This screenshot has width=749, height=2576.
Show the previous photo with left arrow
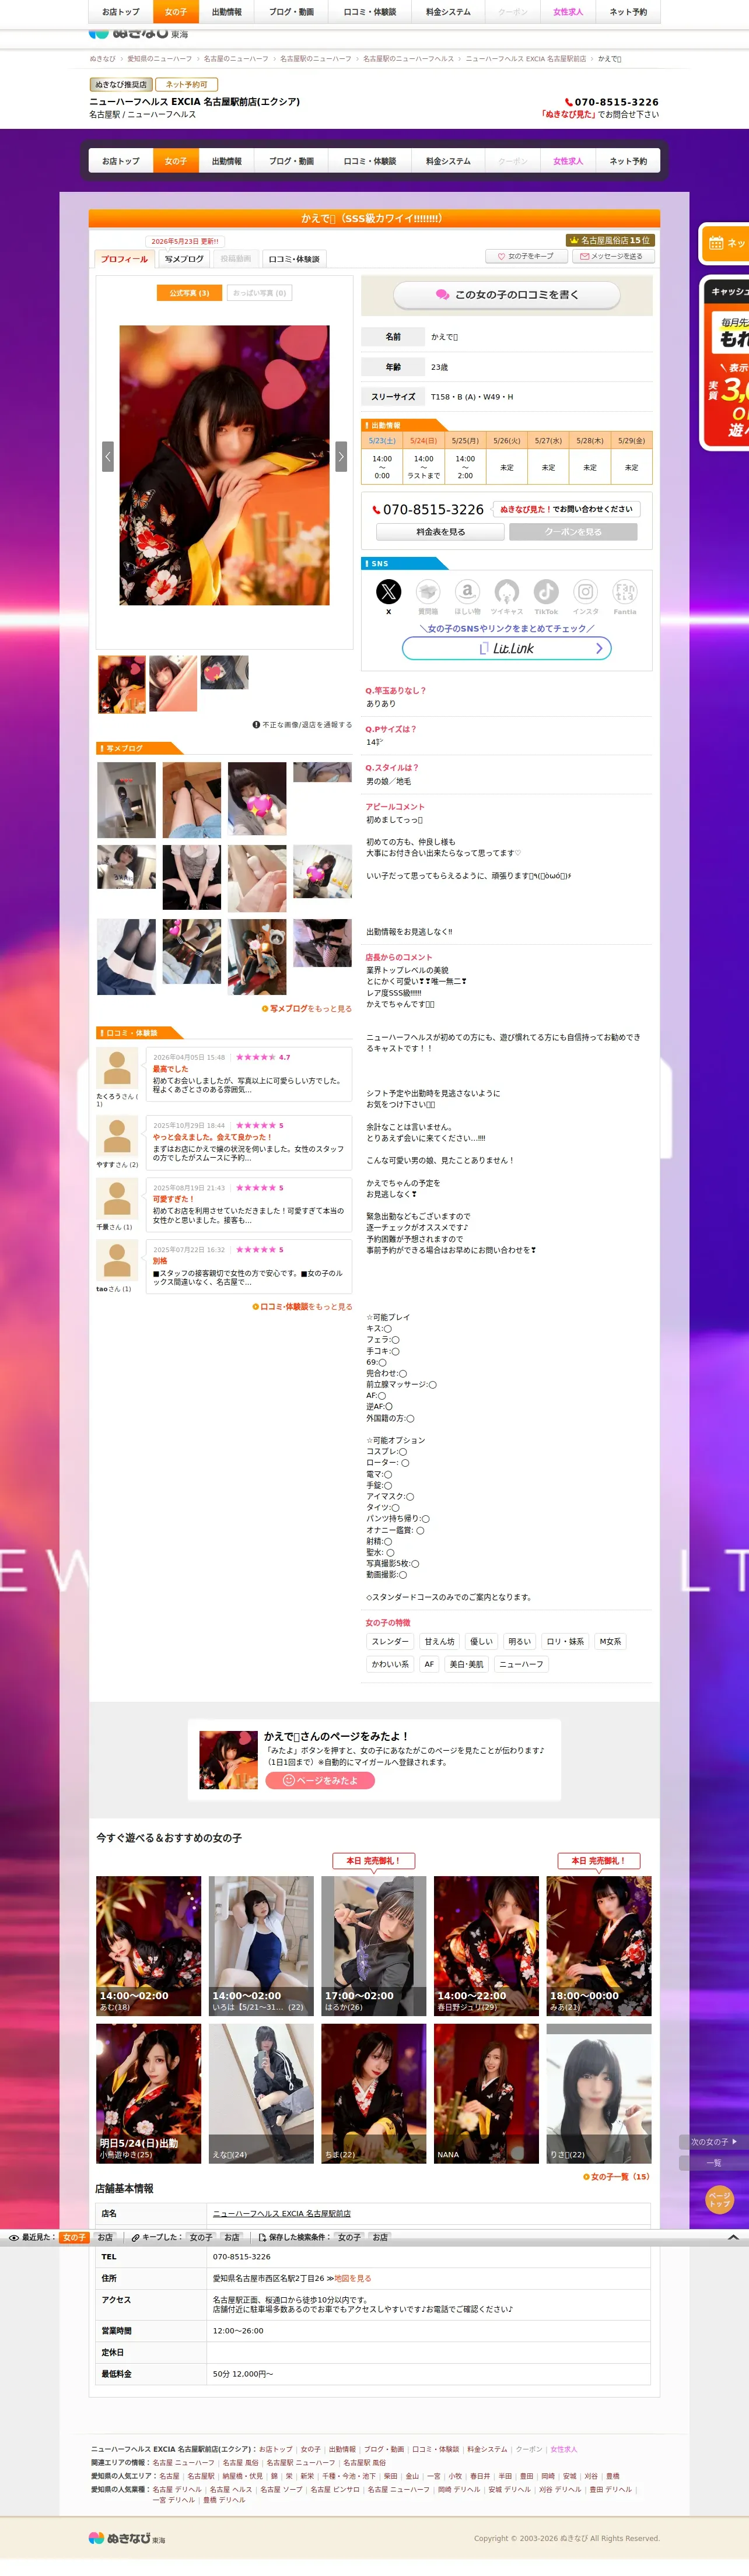(108, 456)
